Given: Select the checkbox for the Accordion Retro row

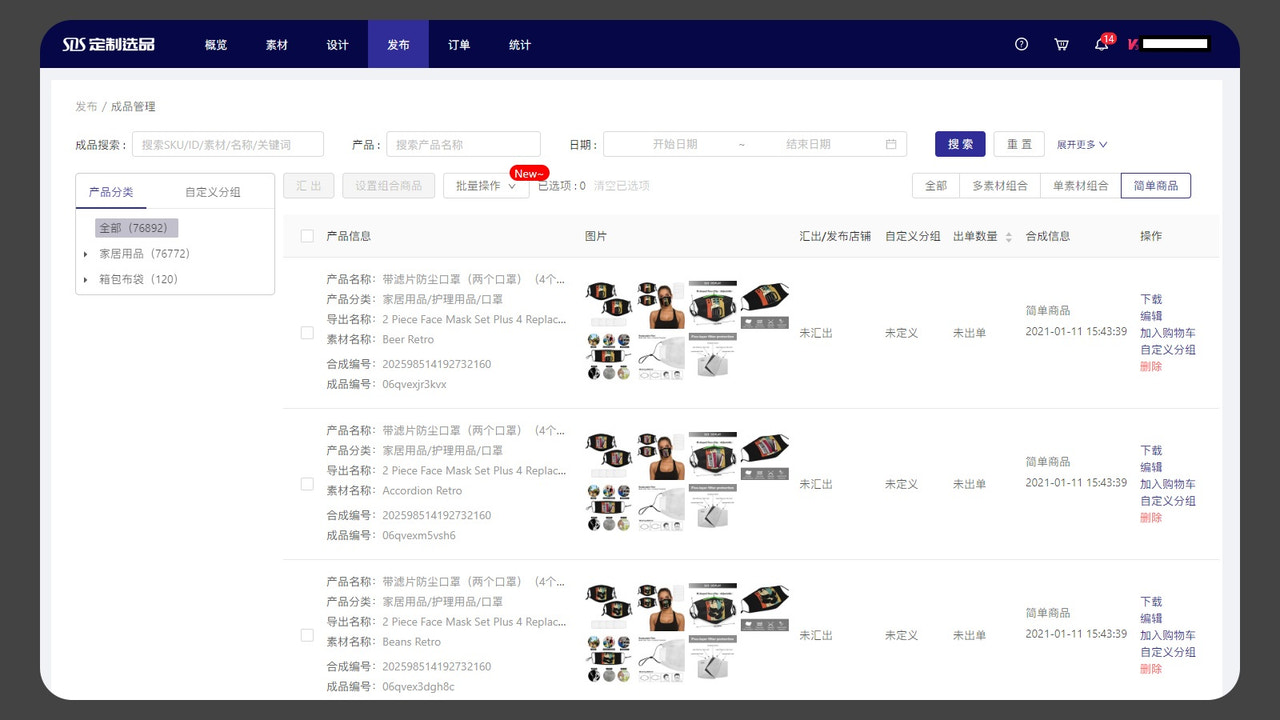Looking at the screenshot, I should pyautogui.click(x=307, y=484).
